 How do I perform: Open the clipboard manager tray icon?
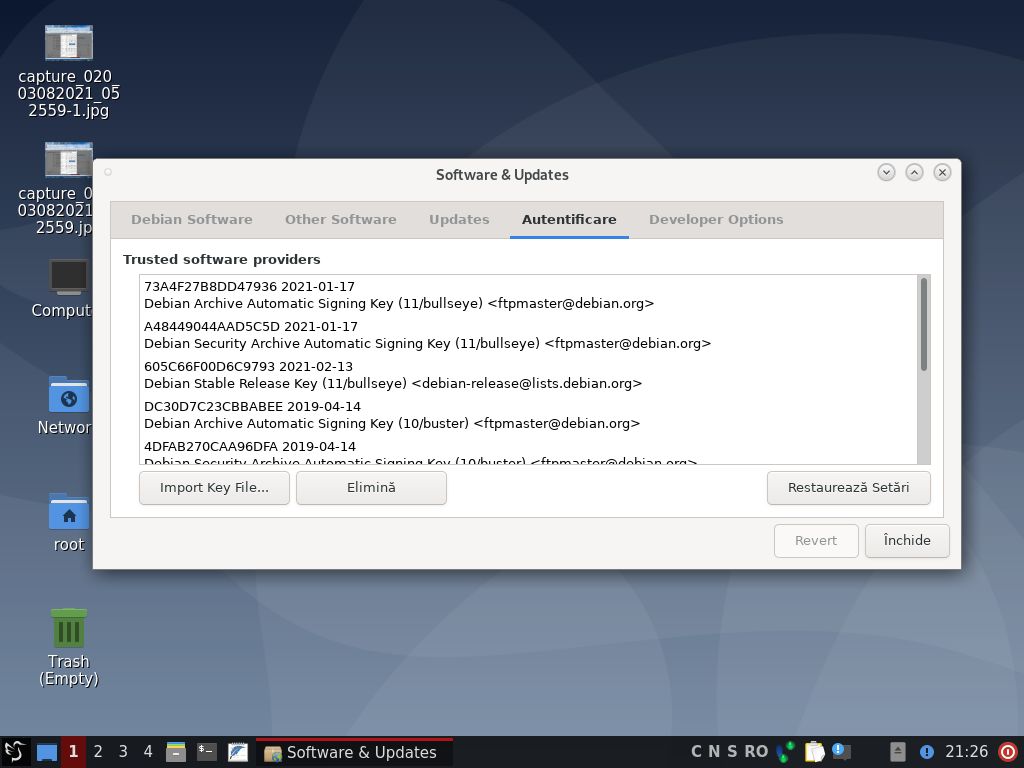coord(814,752)
